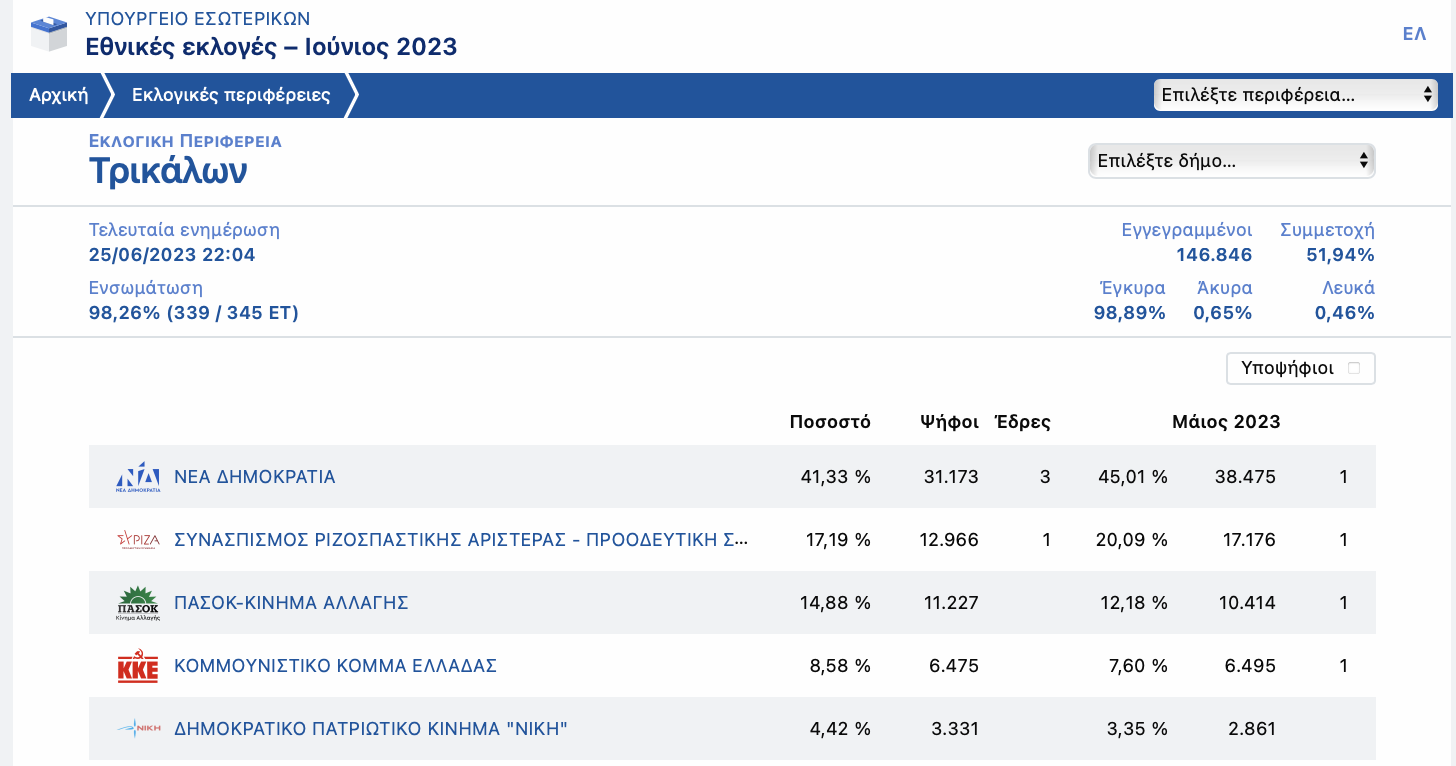Click the 10.414 May votes value
Screen dimensions: 1456x766
coord(1245,603)
